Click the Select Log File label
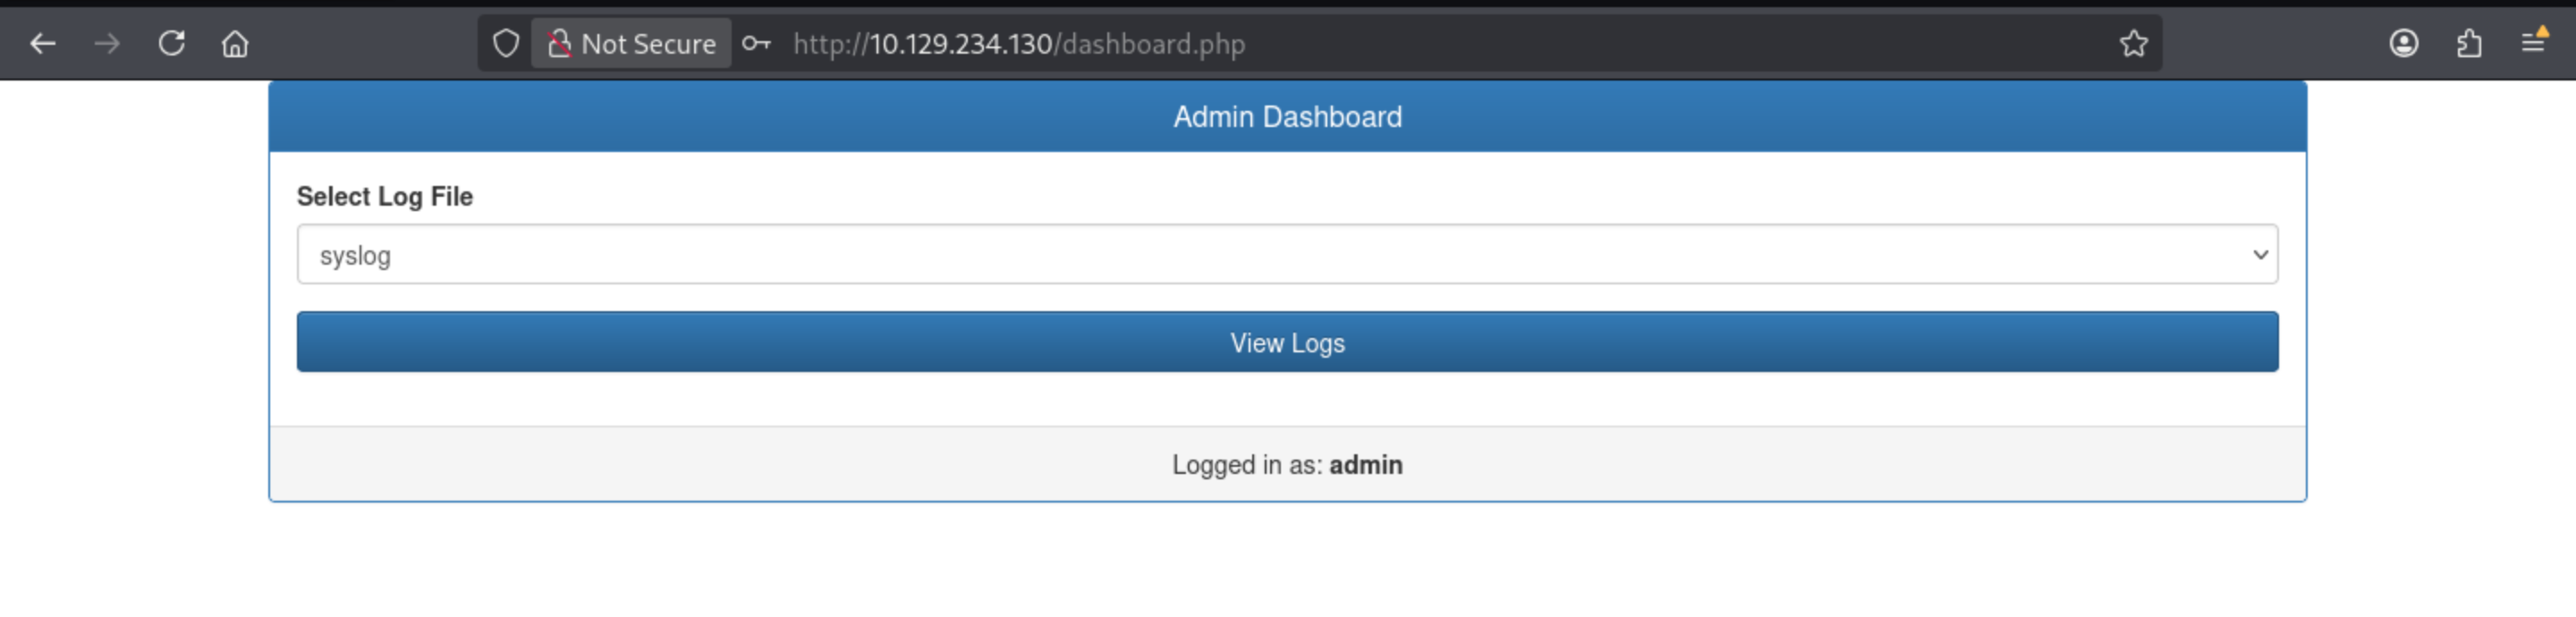 (x=384, y=197)
